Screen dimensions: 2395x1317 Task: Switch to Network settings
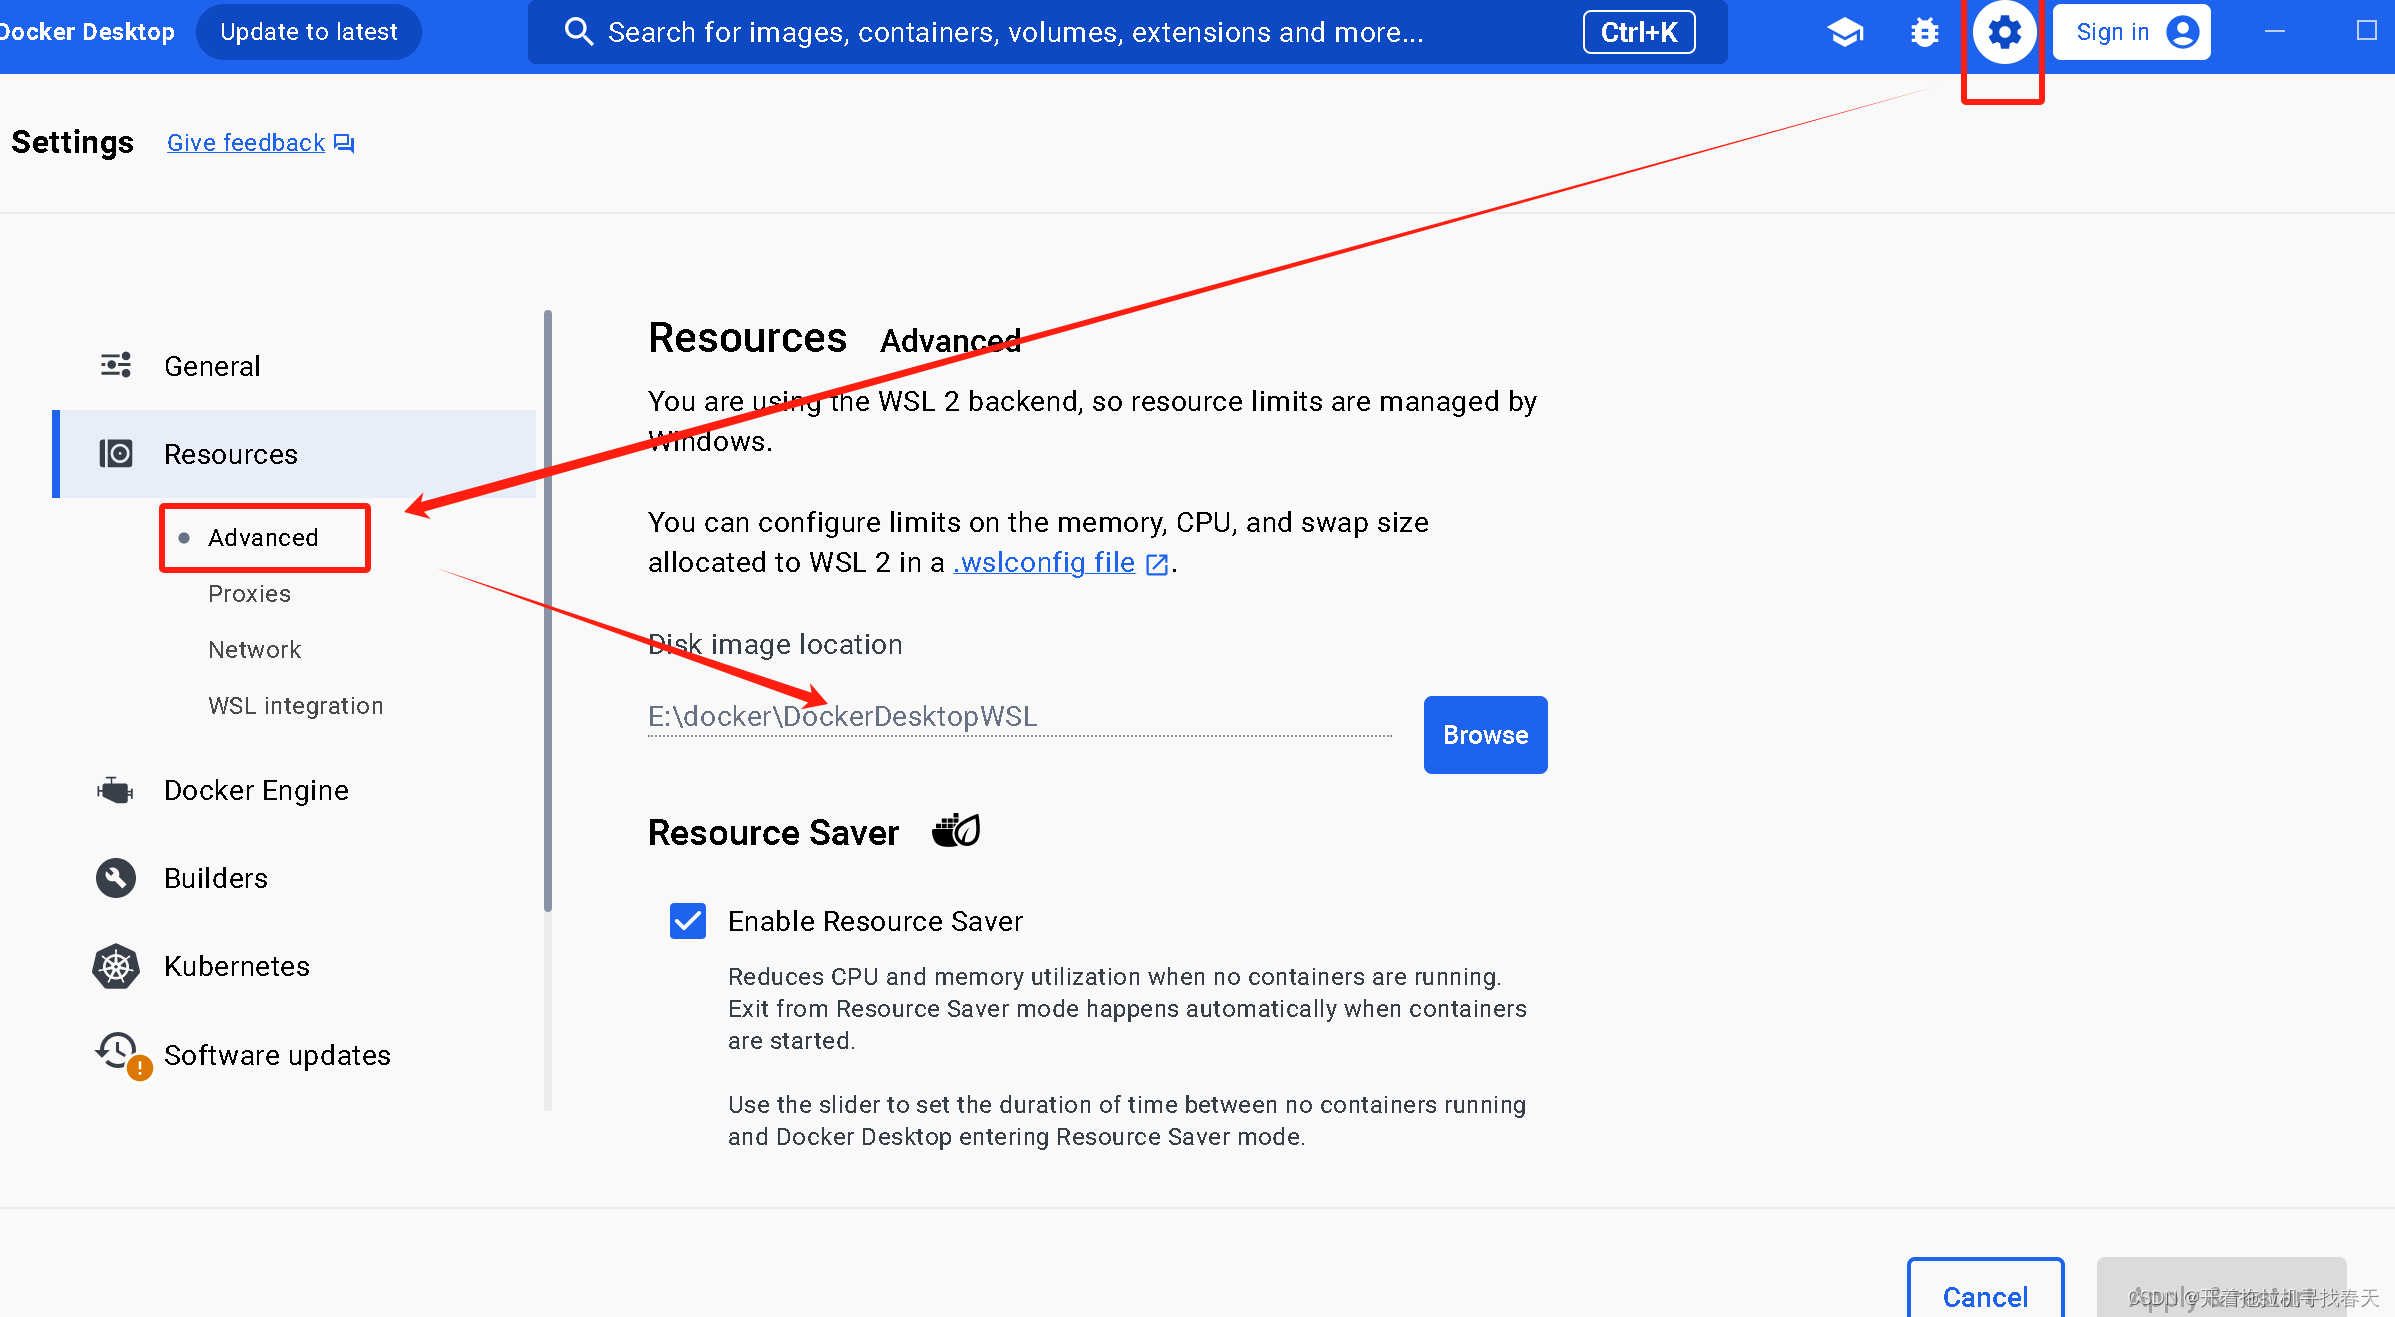254,650
